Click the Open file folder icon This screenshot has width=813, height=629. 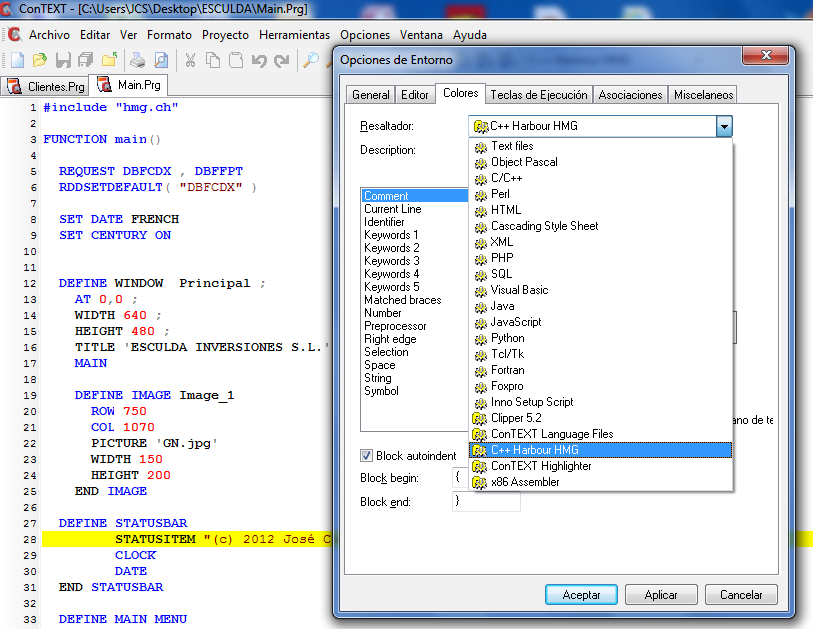coord(40,60)
